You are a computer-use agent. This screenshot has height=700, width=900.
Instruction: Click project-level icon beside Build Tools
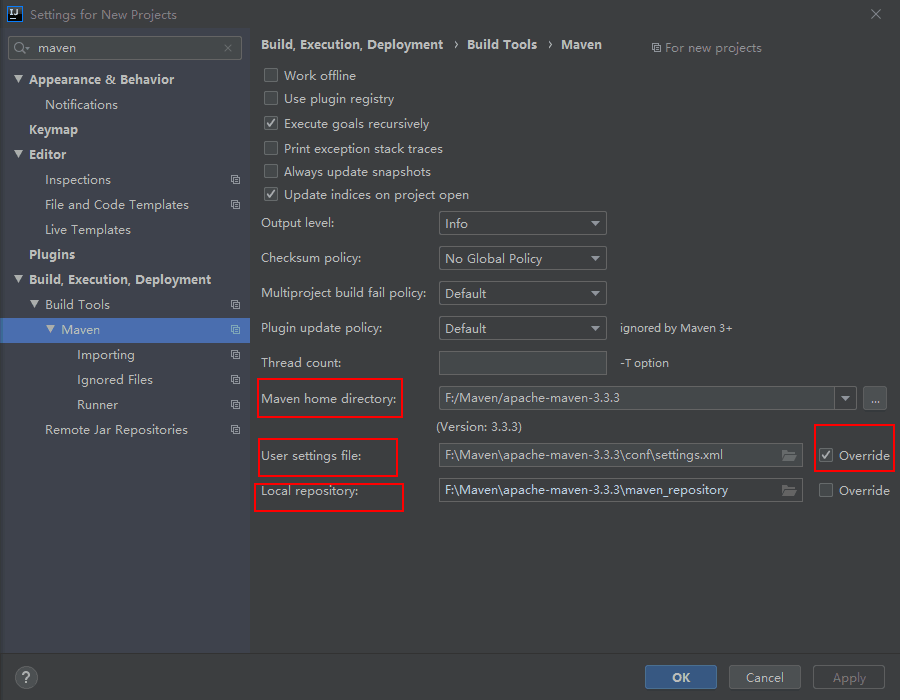(235, 304)
